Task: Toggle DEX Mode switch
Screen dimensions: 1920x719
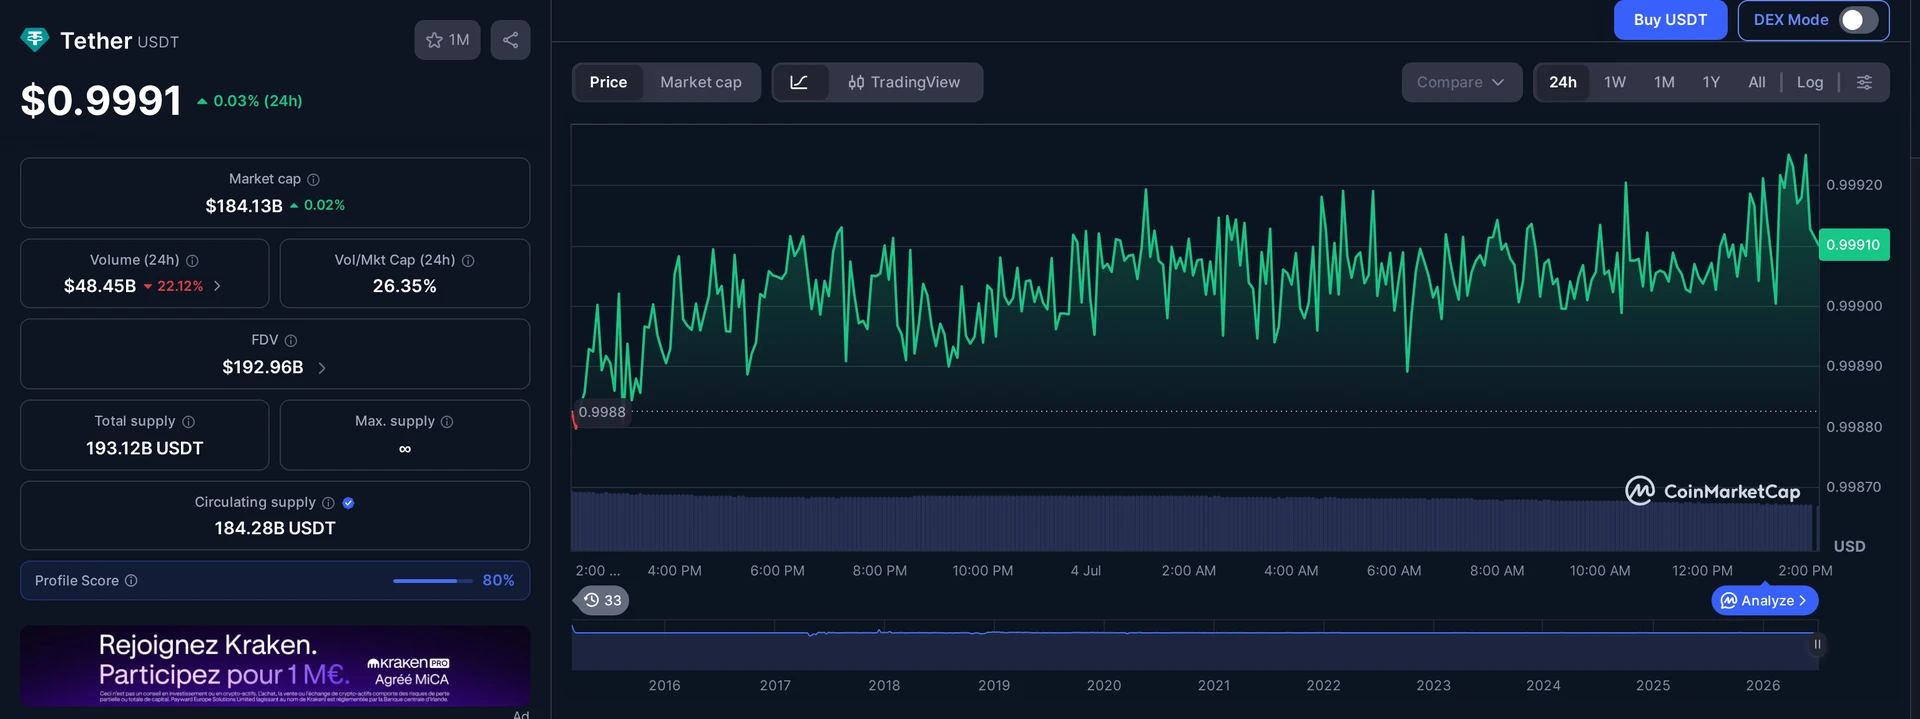Action: (x=1858, y=20)
